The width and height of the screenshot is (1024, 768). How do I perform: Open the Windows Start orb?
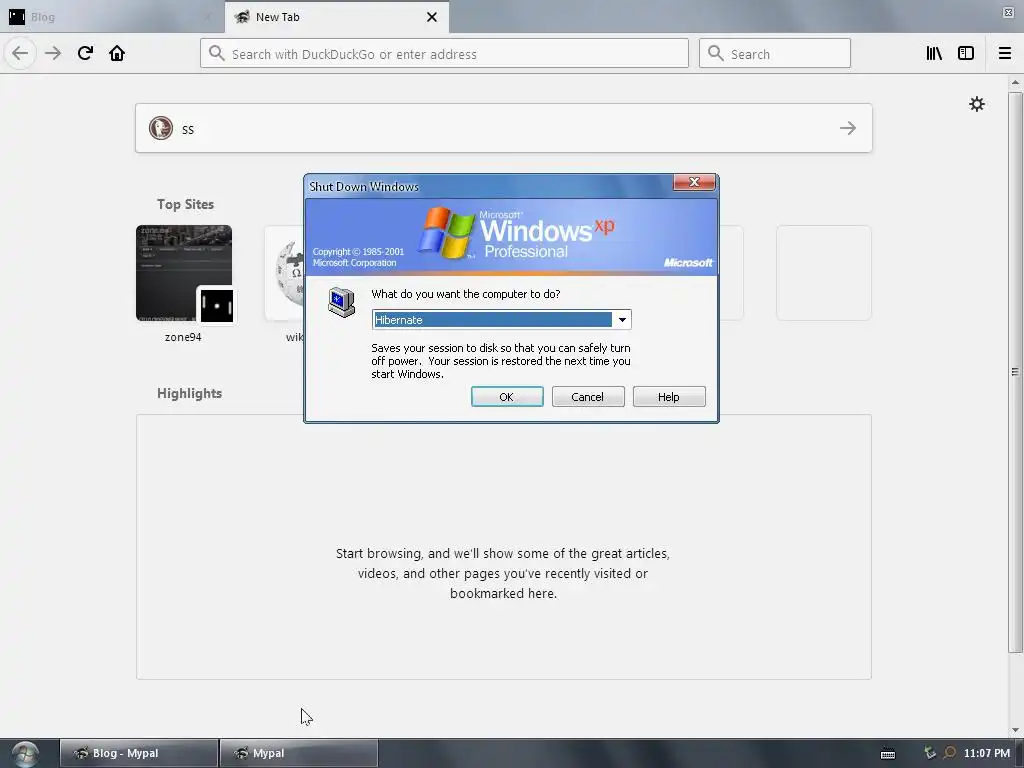pos(25,754)
